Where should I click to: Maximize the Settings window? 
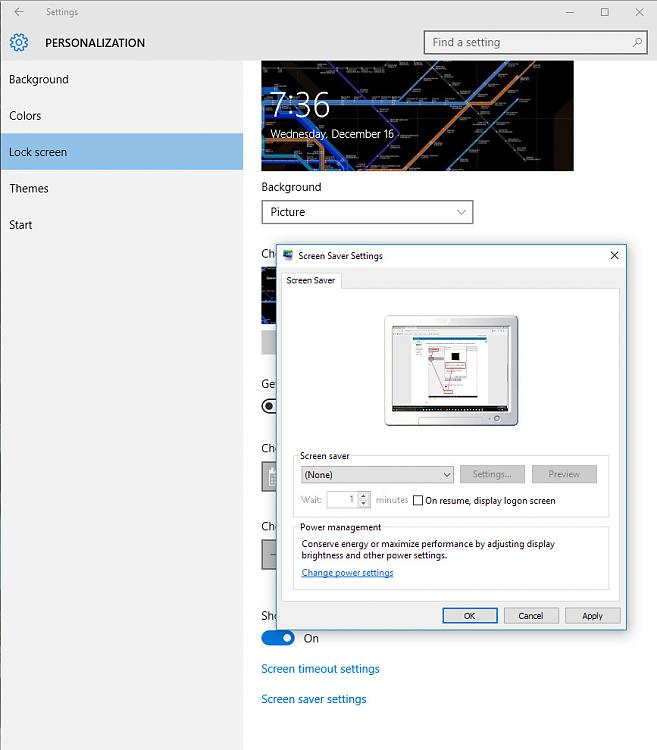tap(605, 12)
